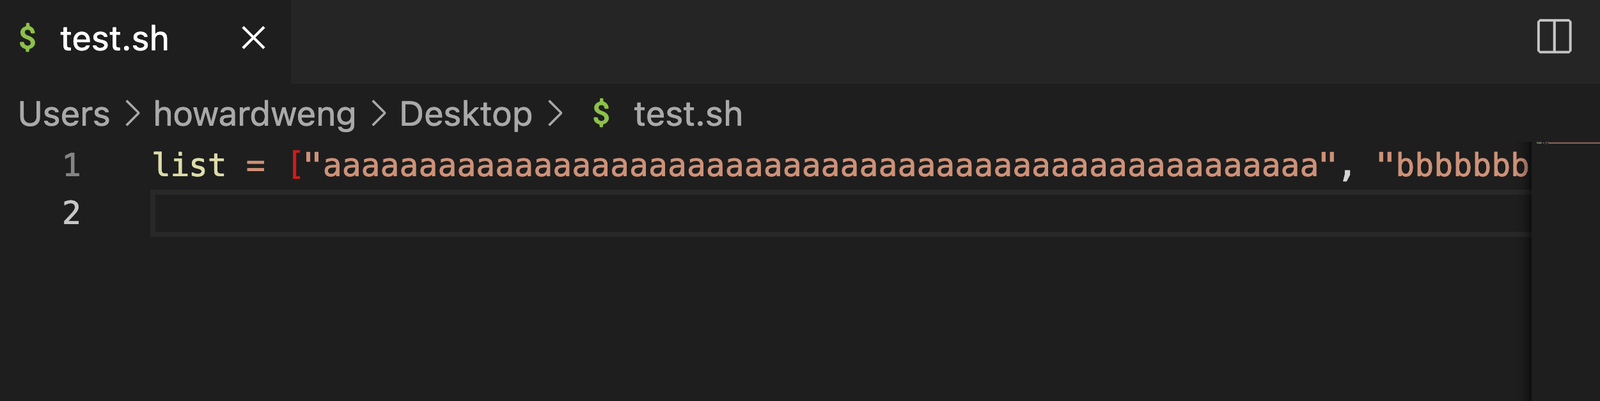Click the test.sh breadcrumb file name
The image size is (1600, 401).
tap(688, 114)
